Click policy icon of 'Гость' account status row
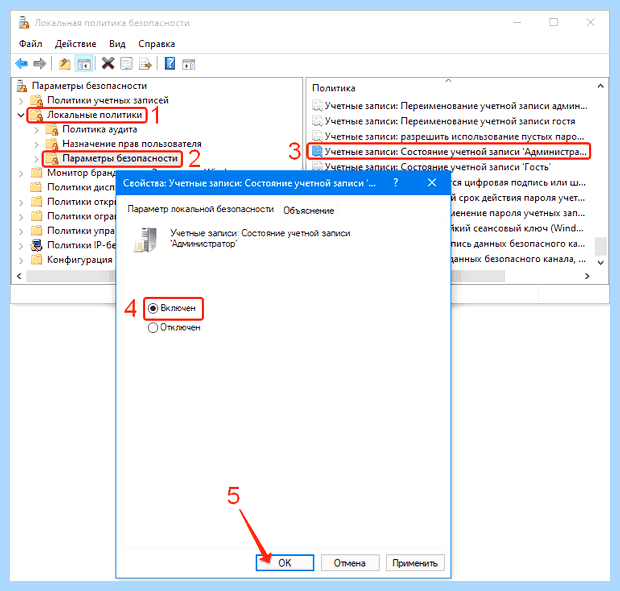 (x=317, y=167)
